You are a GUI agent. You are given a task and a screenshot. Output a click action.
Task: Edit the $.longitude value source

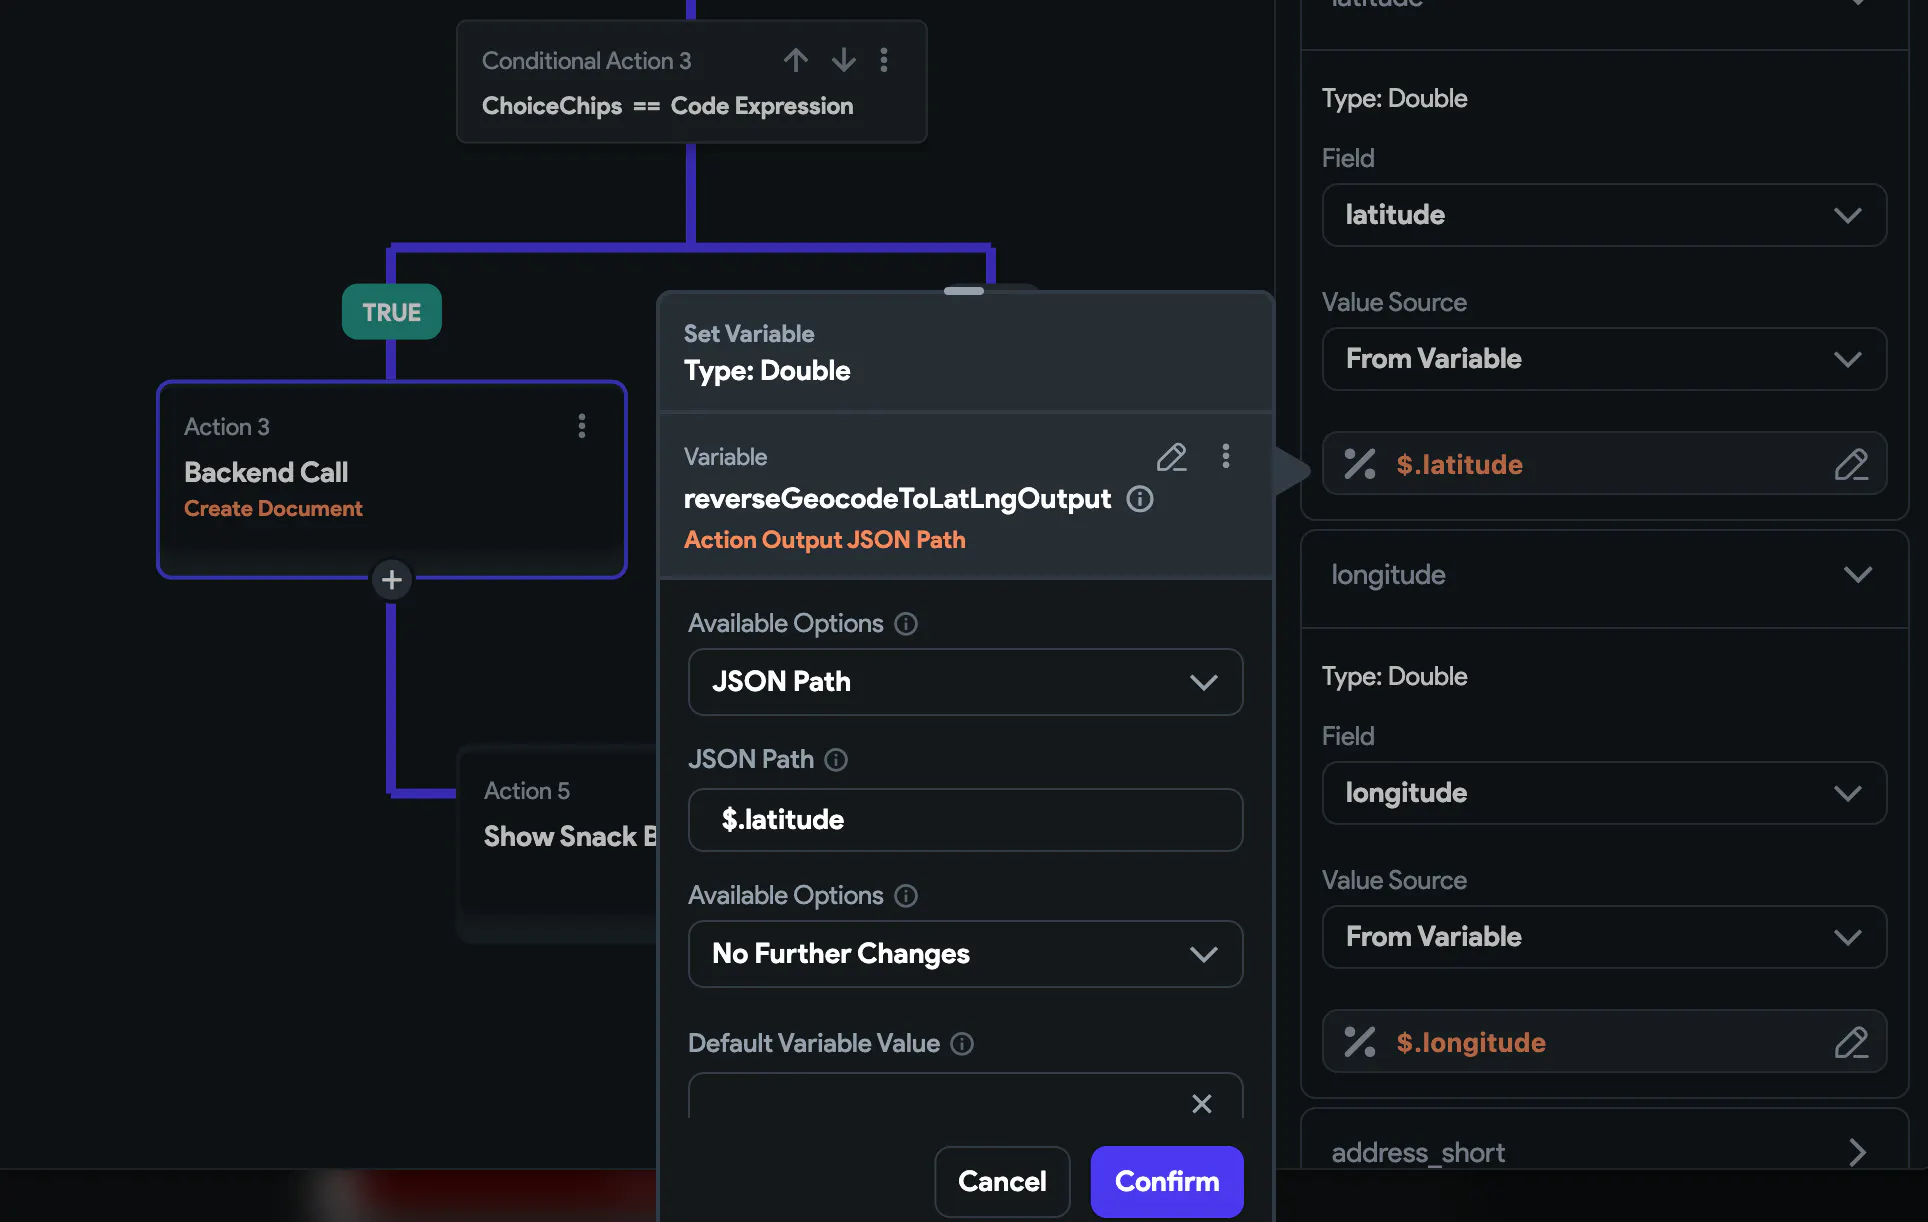pos(1850,1042)
